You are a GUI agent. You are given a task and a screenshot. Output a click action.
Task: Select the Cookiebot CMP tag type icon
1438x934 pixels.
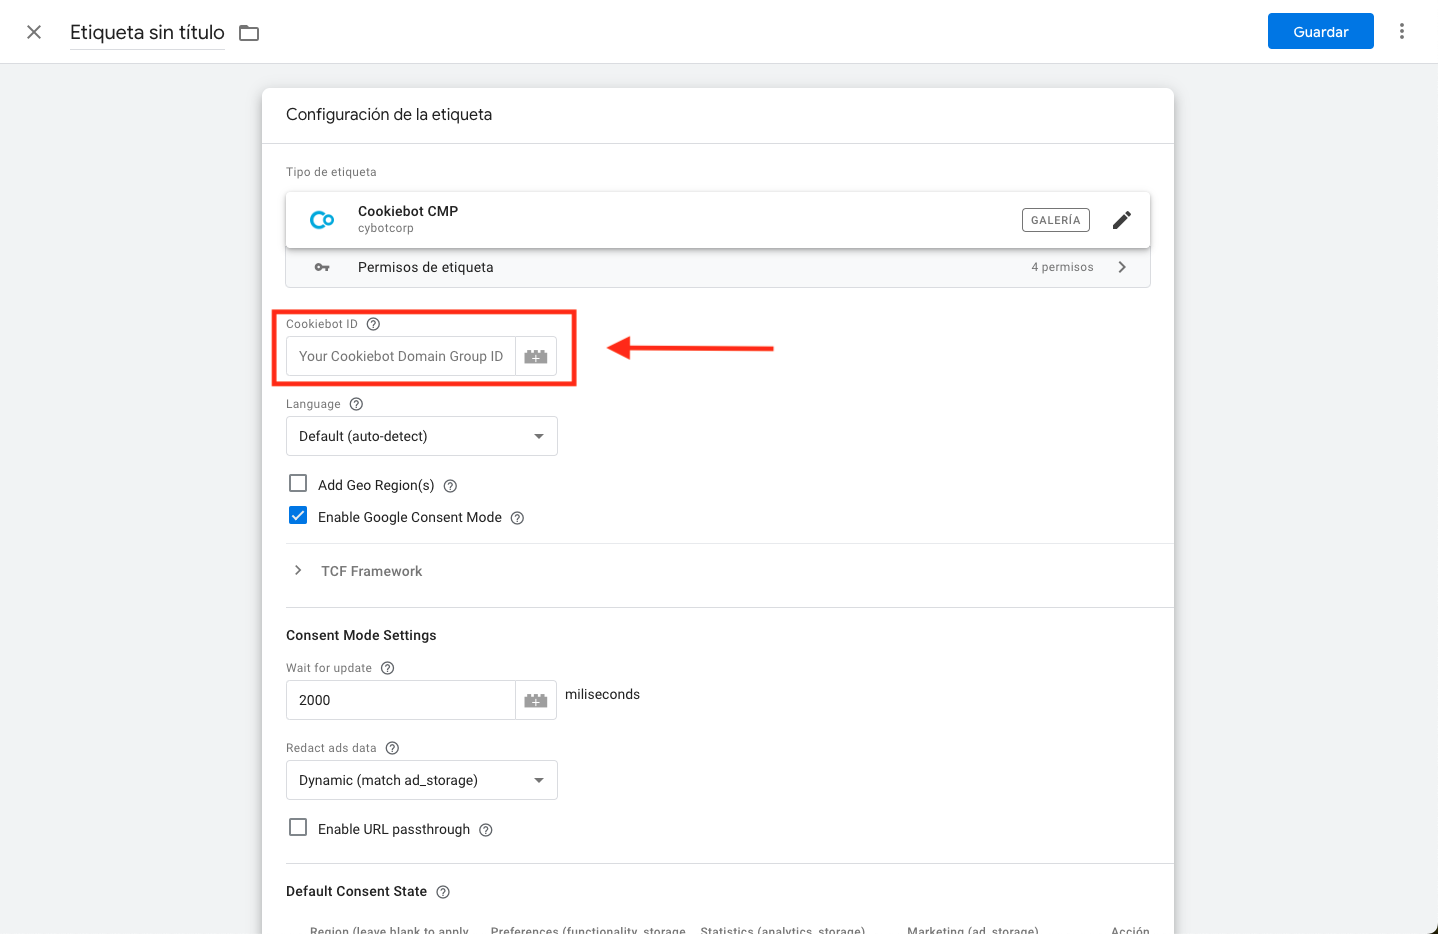click(321, 219)
